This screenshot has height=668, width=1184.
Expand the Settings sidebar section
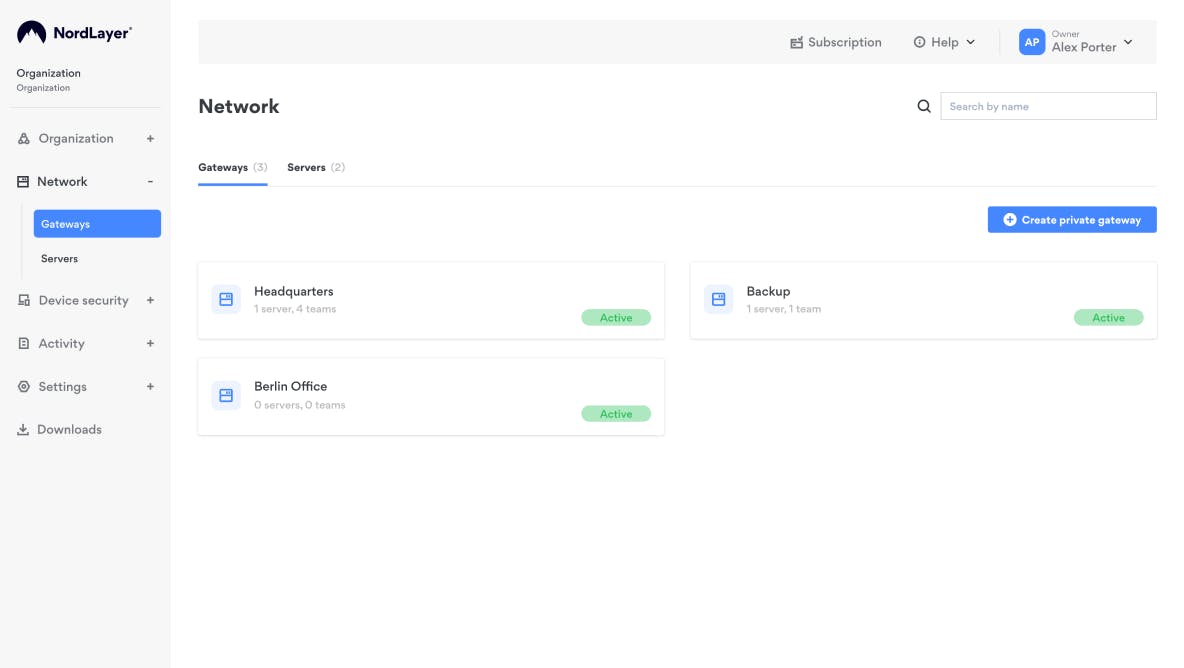150,386
